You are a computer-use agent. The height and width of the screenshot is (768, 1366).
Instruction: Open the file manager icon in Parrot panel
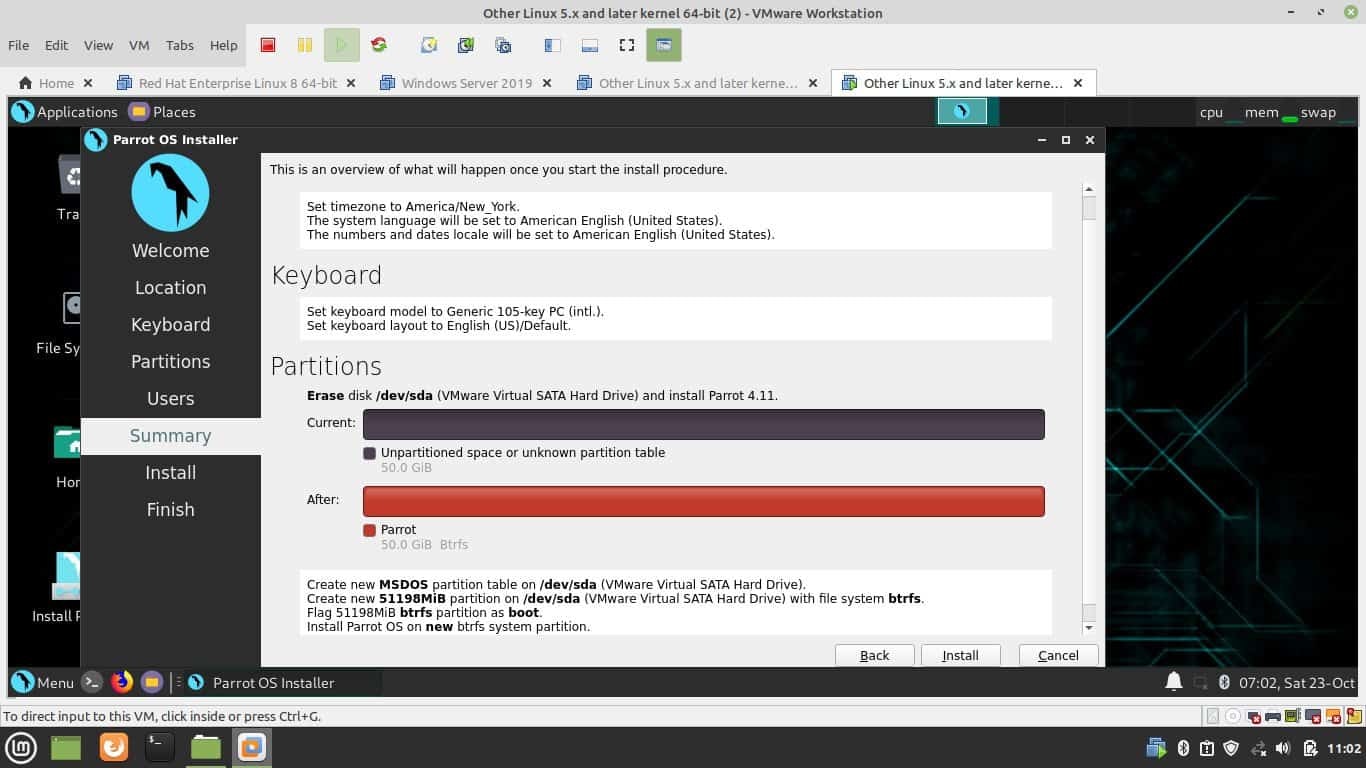coord(152,682)
